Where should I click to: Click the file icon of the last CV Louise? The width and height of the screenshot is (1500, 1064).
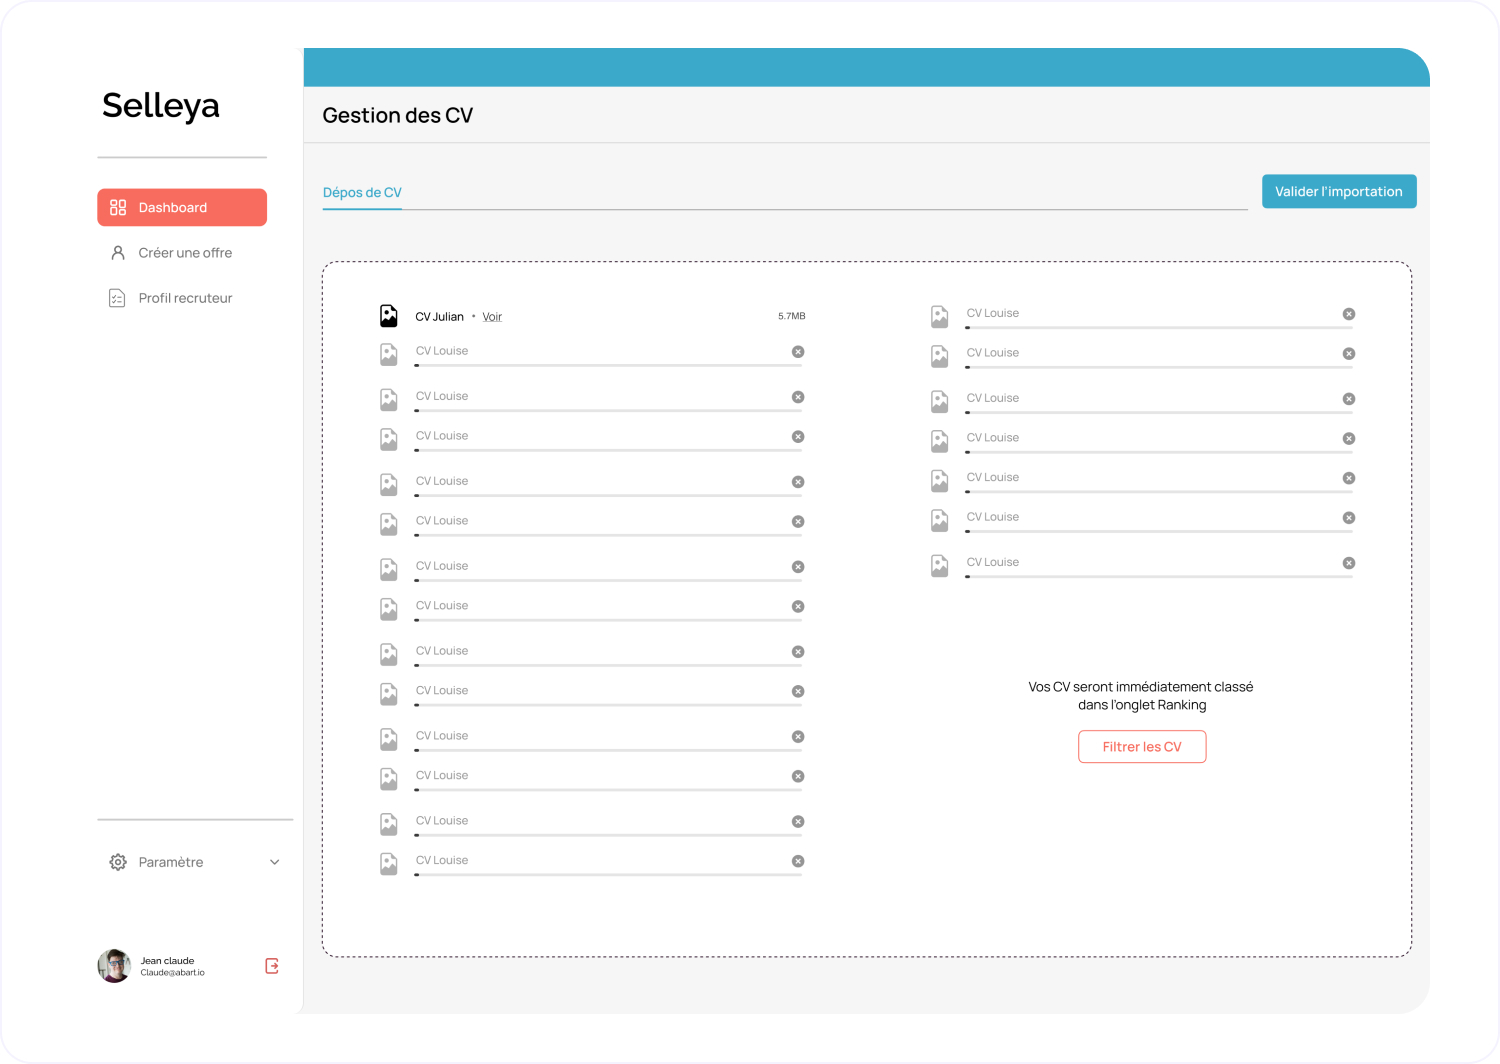click(389, 864)
